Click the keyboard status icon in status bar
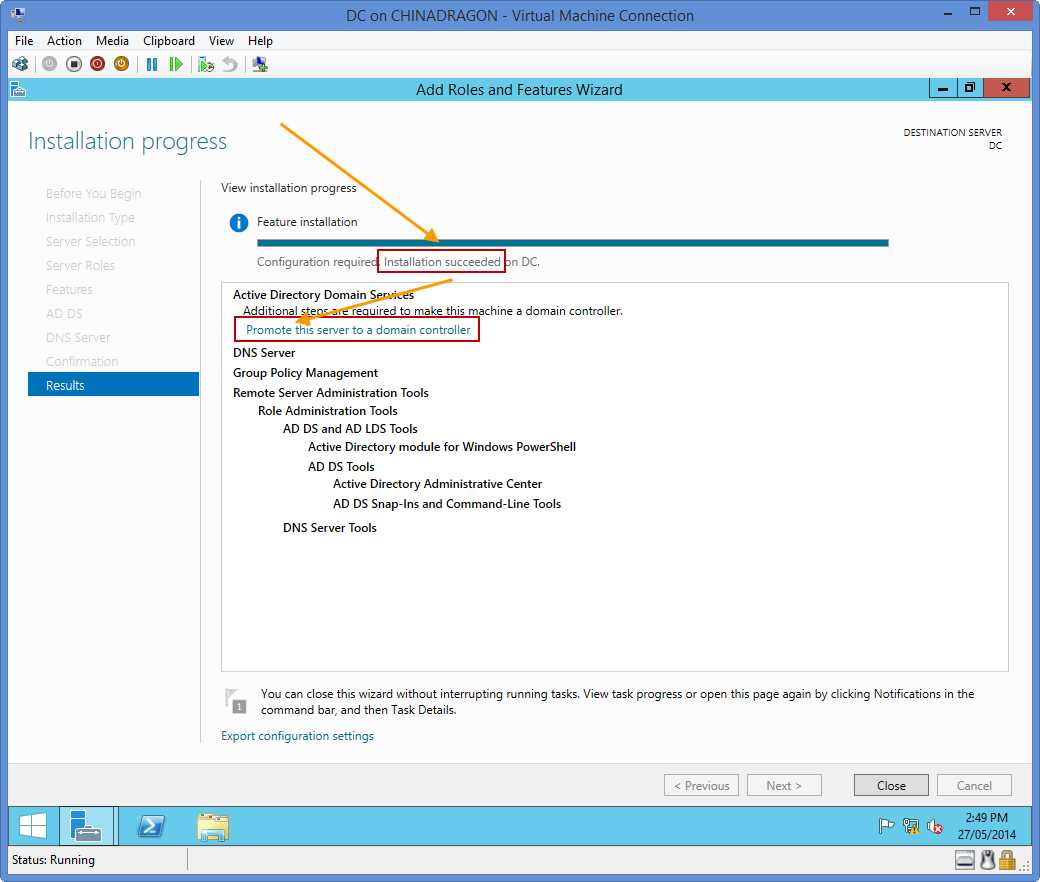The width and height of the screenshot is (1040, 882). 965,861
